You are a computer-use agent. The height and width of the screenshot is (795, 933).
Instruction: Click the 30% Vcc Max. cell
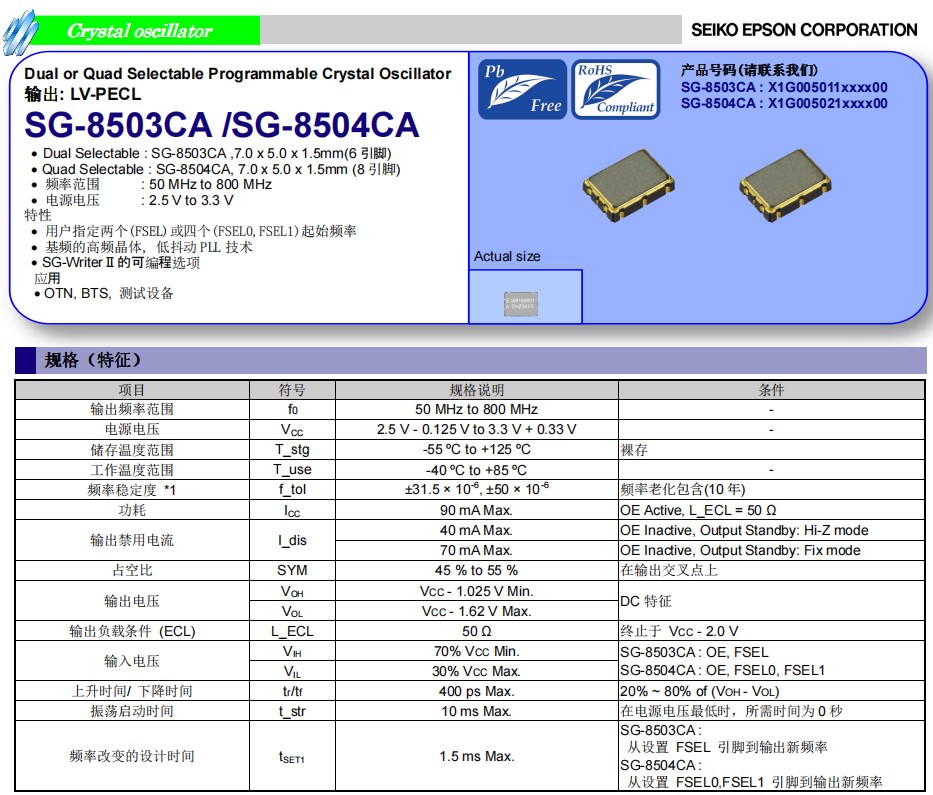(477, 672)
